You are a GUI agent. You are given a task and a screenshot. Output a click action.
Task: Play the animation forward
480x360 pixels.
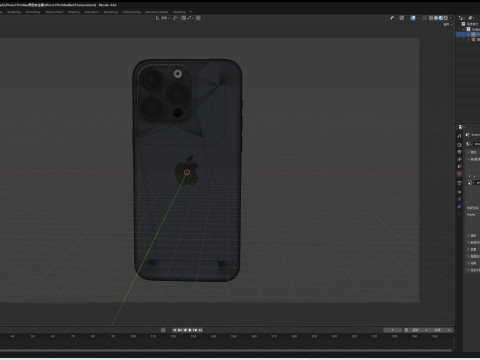pyautogui.click(x=190, y=330)
